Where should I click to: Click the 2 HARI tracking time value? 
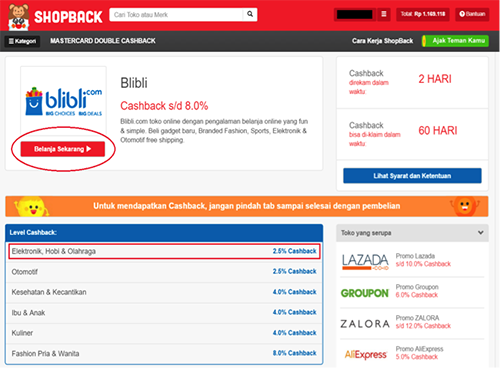coord(435,79)
